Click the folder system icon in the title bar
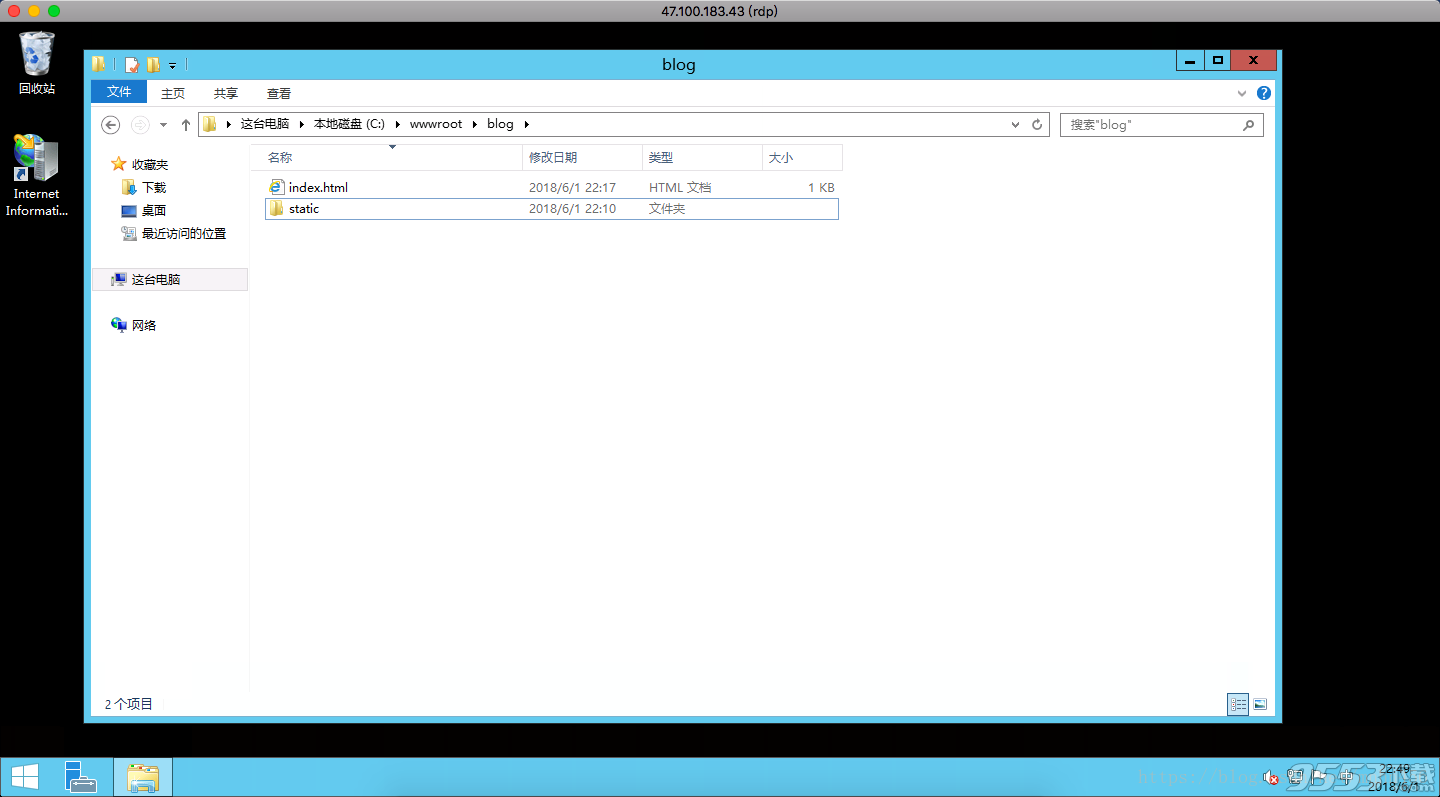1440x797 pixels. coord(99,64)
